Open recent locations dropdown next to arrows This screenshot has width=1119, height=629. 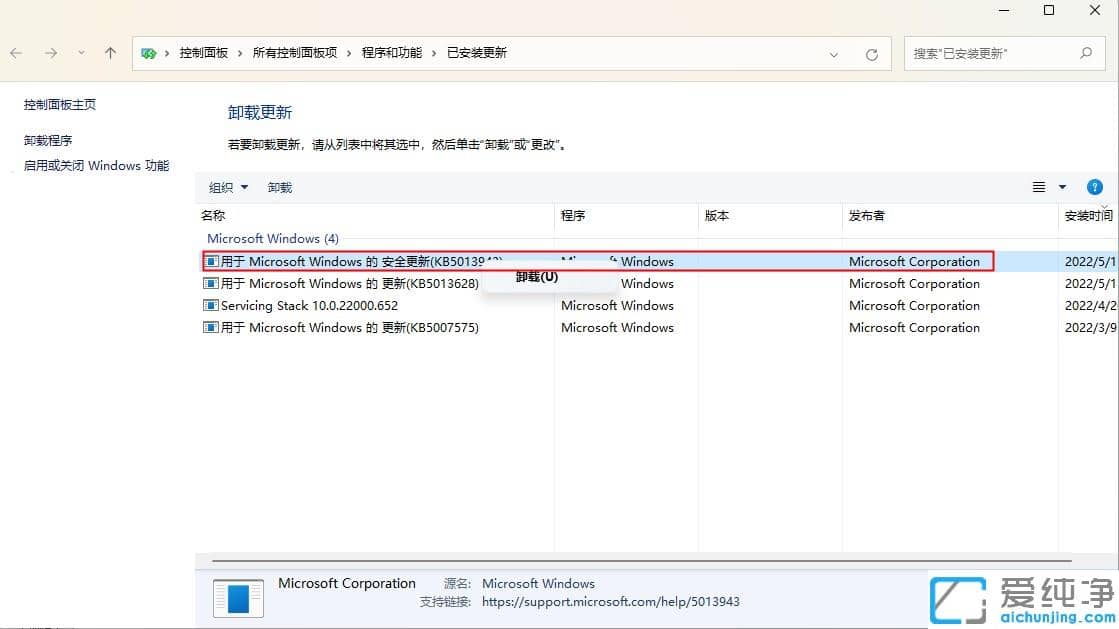coord(80,52)
